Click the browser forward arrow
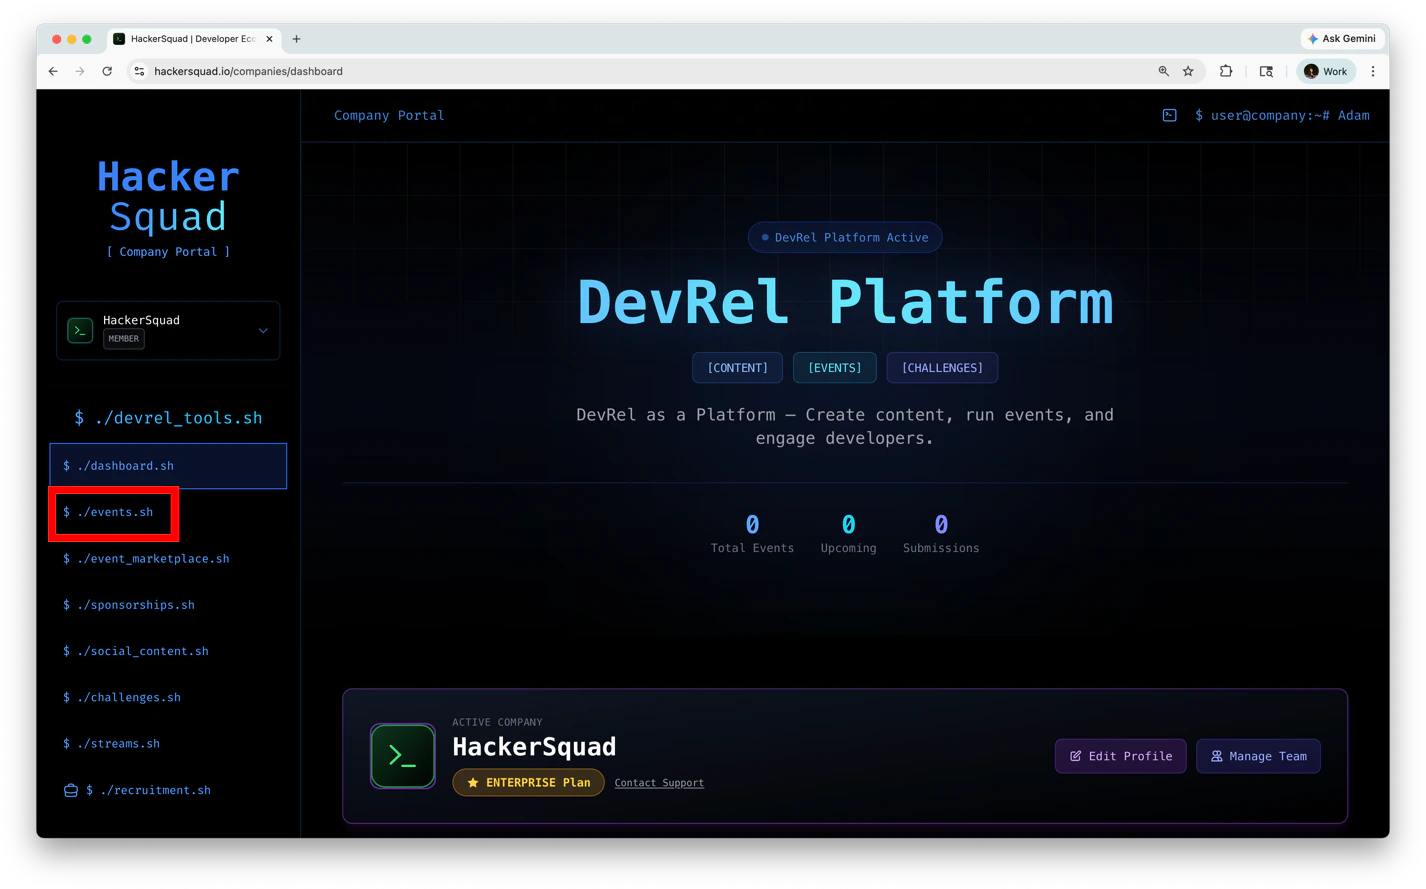 point(80,71)
